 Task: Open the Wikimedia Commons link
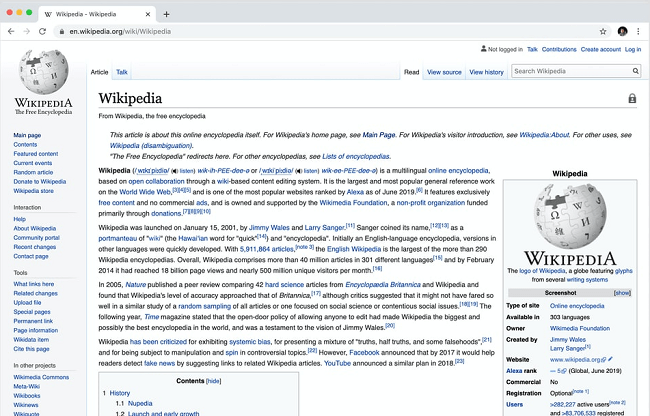41,377
